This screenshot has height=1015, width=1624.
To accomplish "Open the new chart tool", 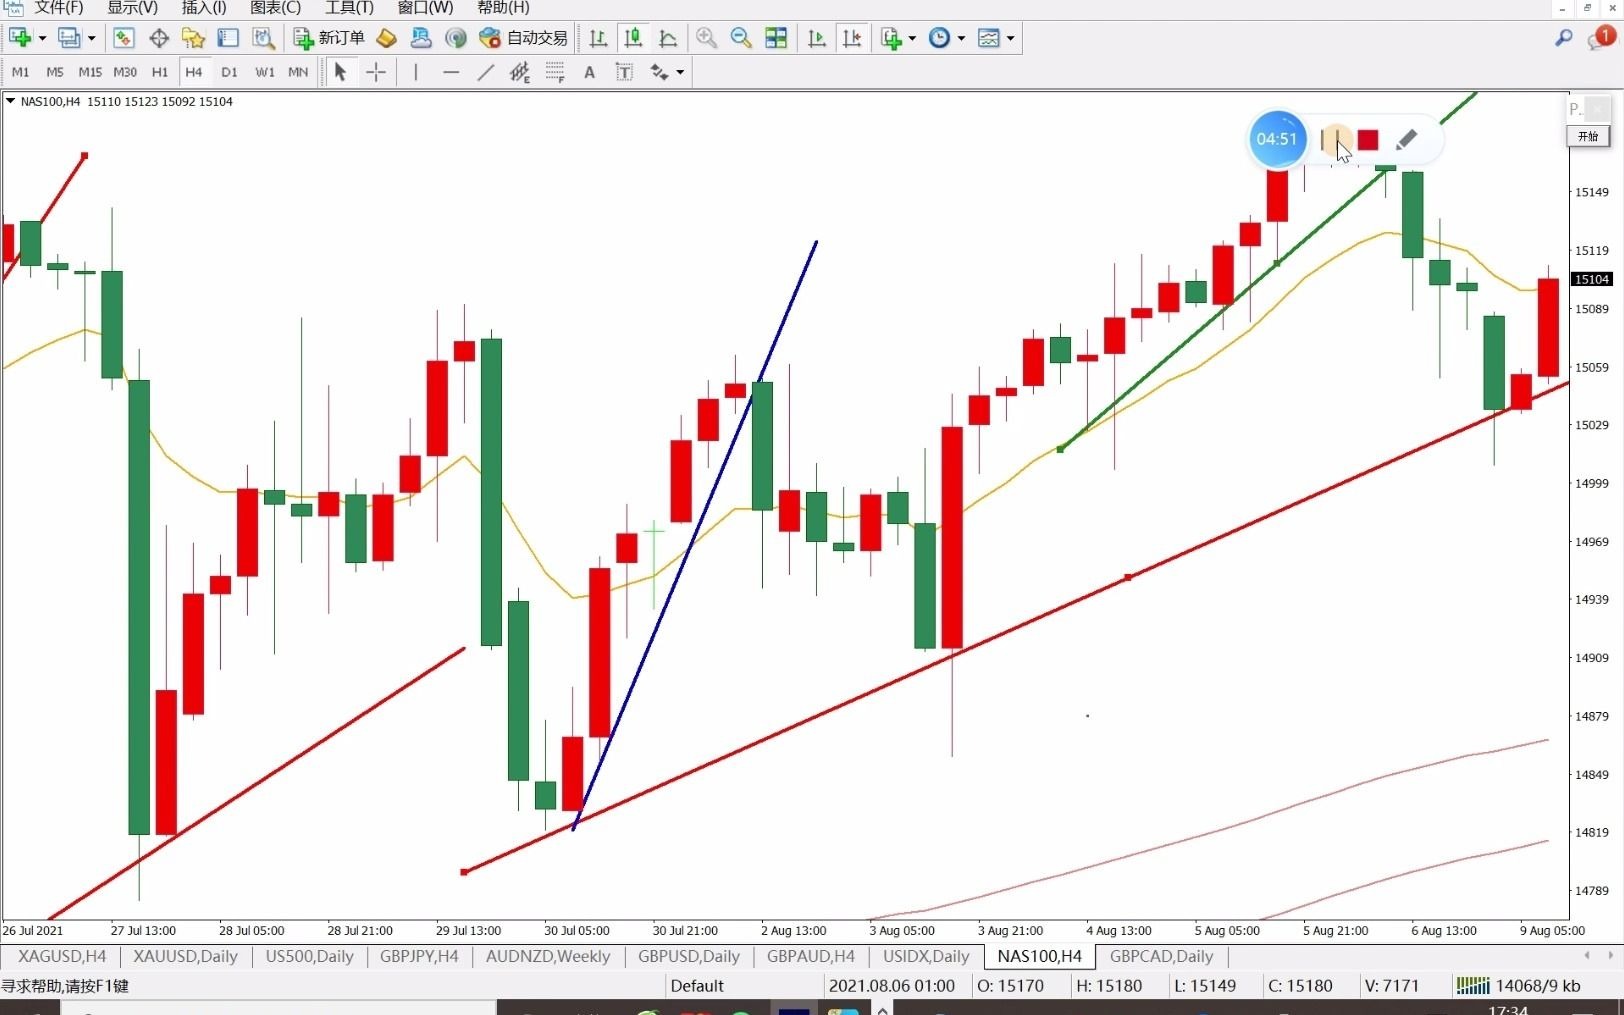I will pyautogui.click(x=20, y=38).
